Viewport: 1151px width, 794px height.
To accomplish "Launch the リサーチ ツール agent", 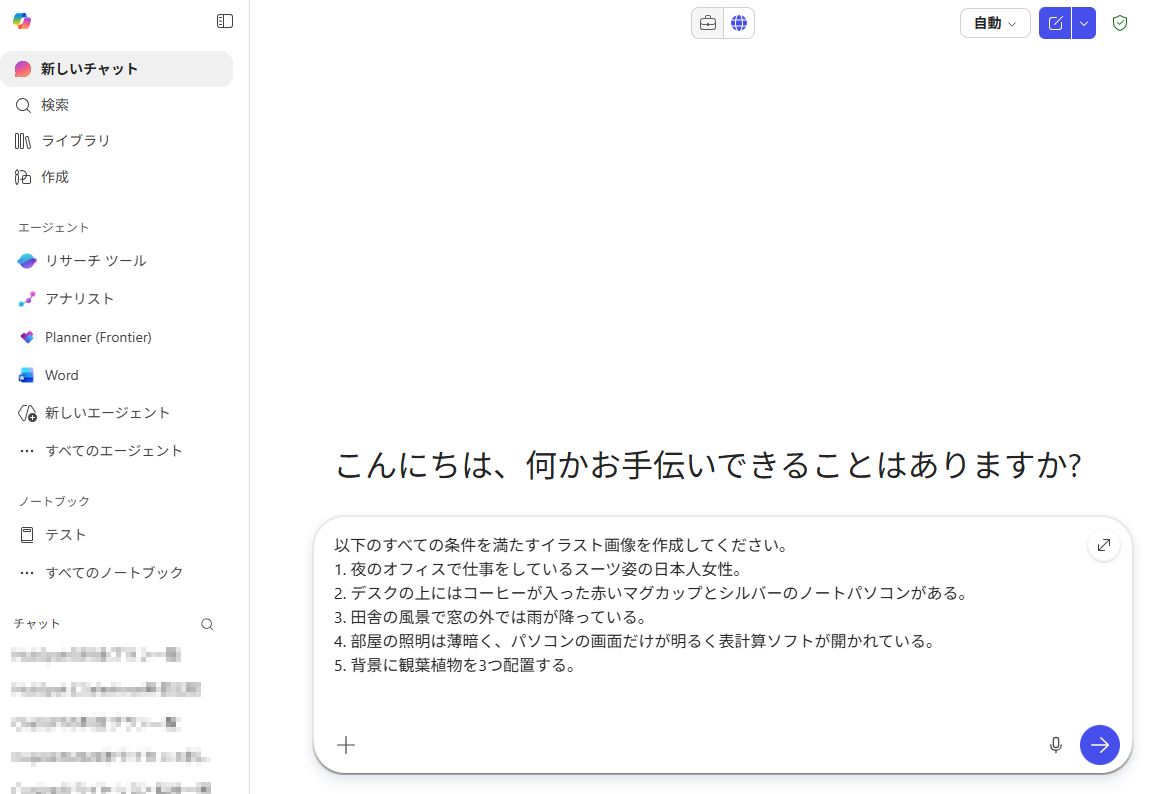I will (95, 261).
